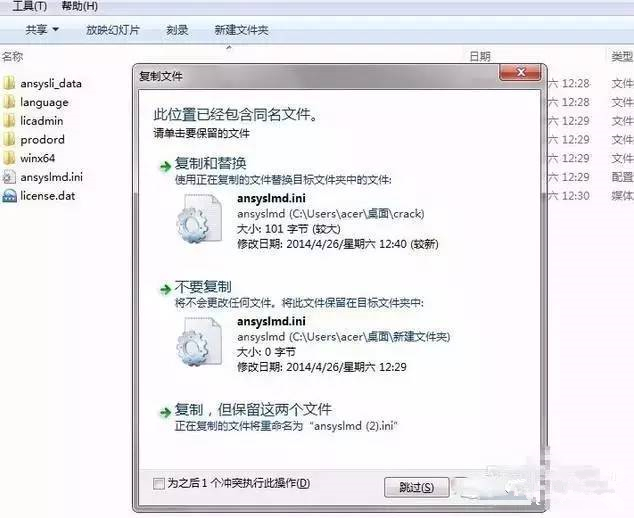Open the 共享 dropdown arrow
The height and width of the screenshot is (518, 634).
click(x=56, y=30)
